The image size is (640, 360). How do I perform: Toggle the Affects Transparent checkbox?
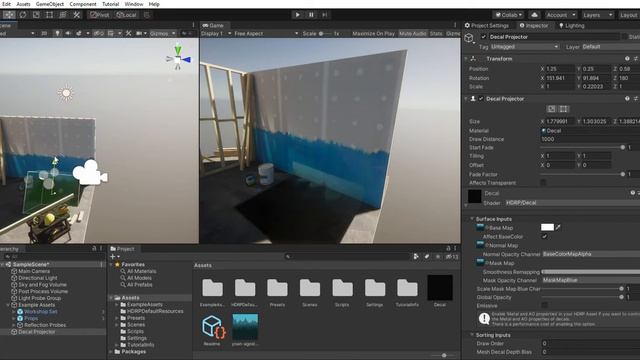coord(543,182)
